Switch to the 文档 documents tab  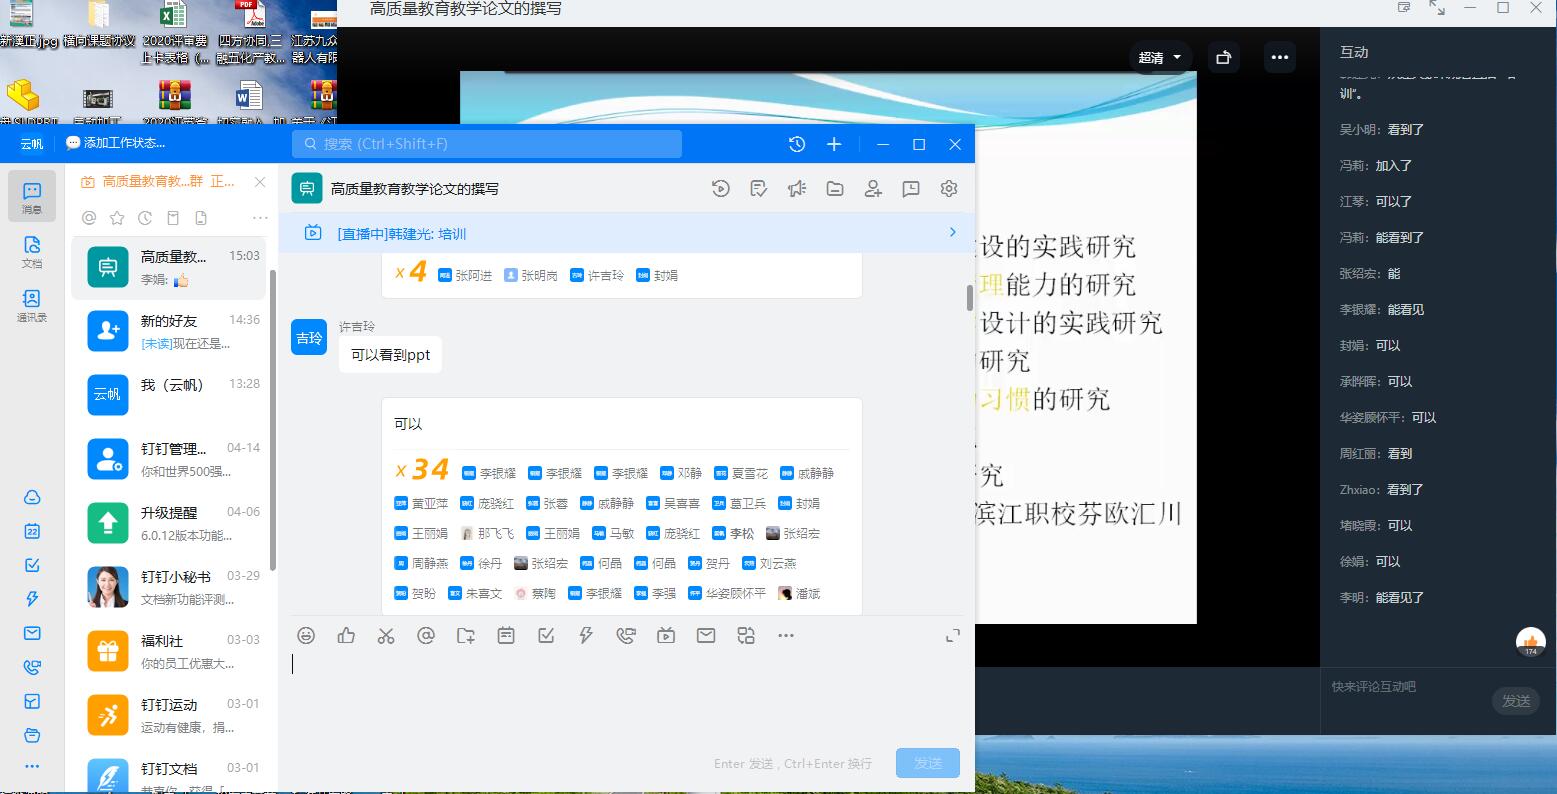[x=32, y=251]
